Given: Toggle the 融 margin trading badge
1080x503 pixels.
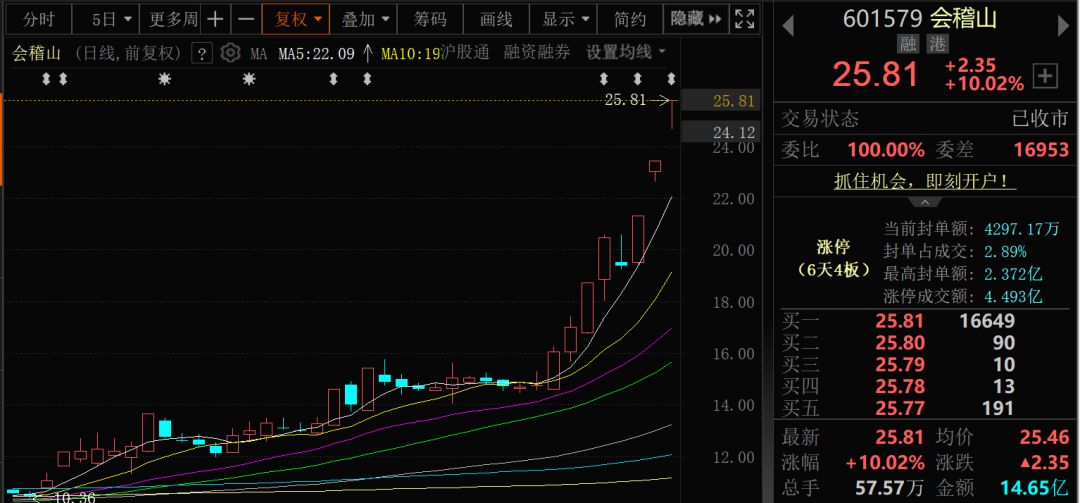Looking at the screenshot, I should (x=908, y=44).
